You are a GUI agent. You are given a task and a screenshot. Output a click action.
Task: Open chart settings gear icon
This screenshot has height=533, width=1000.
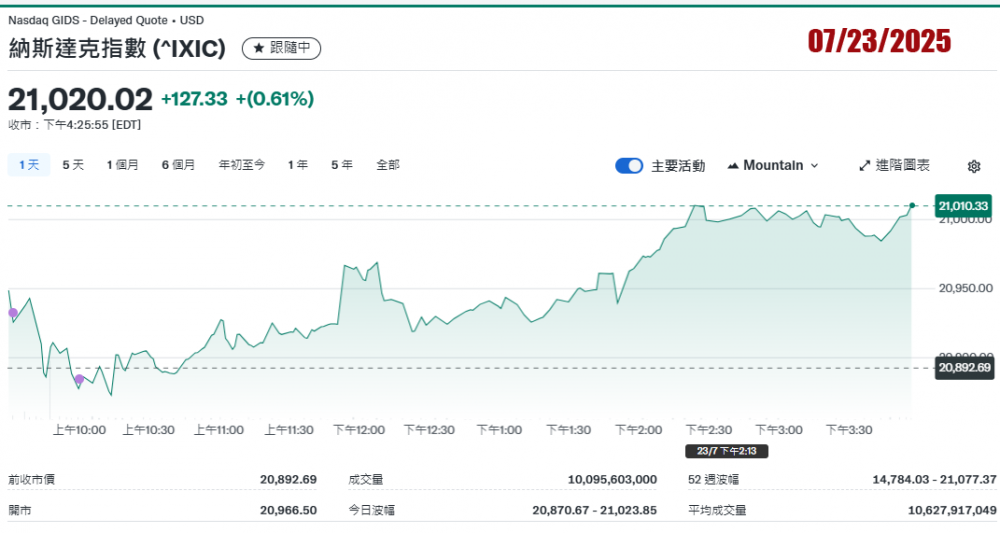click(974, 166)
